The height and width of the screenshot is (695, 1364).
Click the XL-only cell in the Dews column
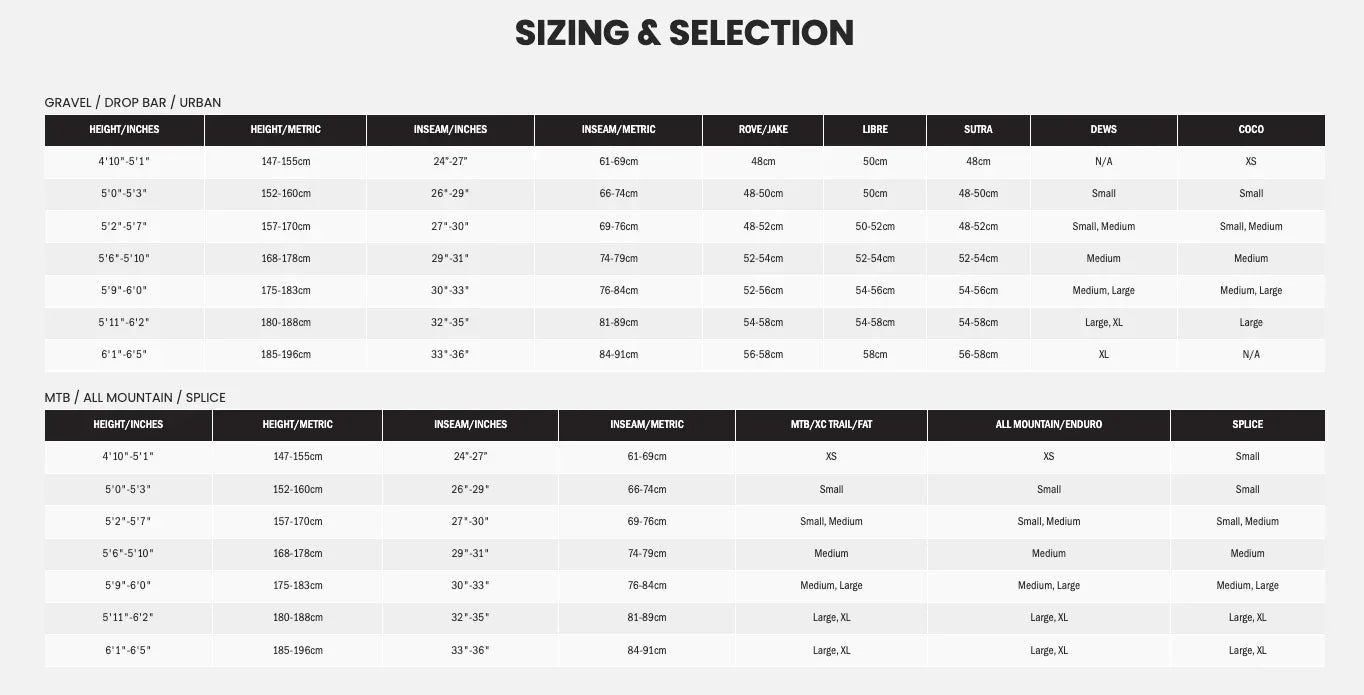point(1103,354)
